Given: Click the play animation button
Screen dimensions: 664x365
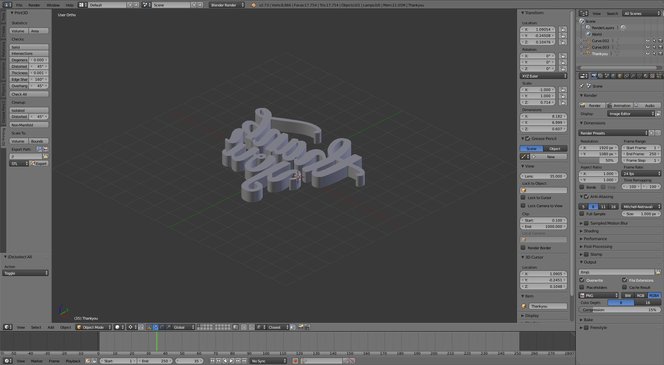Looking at the screenshot, I should [x=232, y=361].
